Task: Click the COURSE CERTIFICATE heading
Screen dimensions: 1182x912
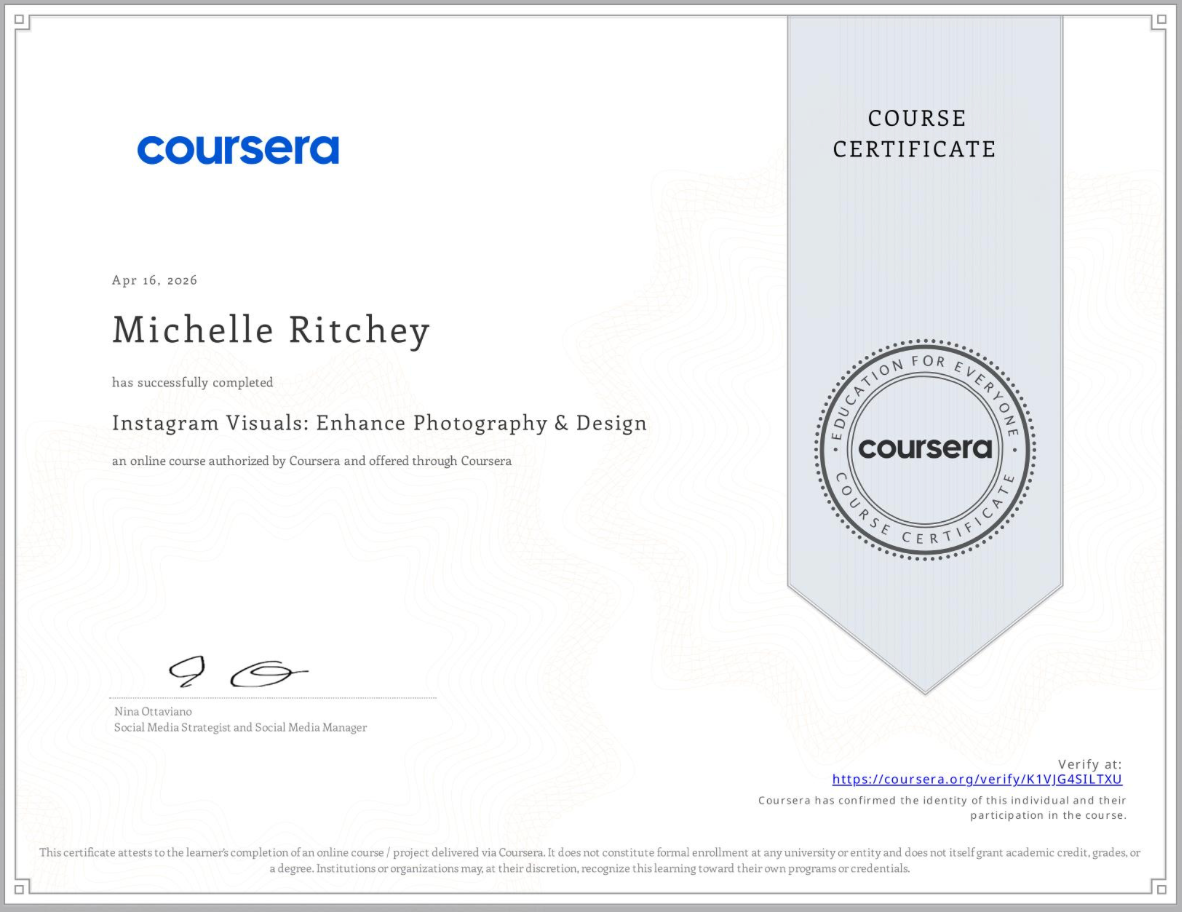Action: [x=914, y=133]
